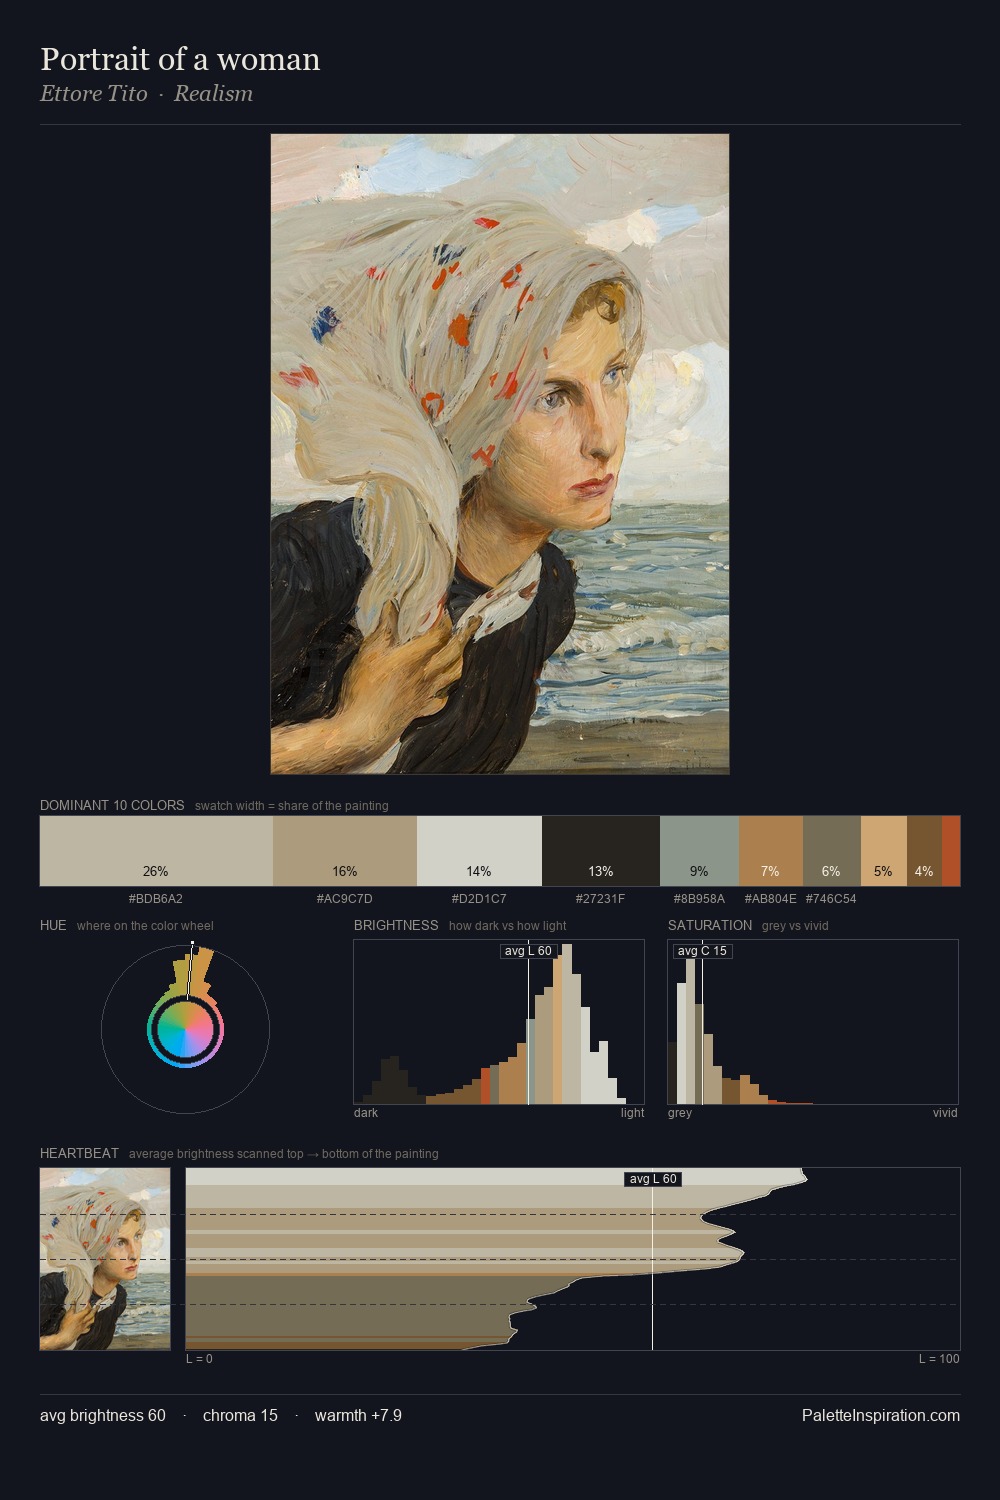Click the hue color wheel
The image size is (1000, 1500).
(x=185, y=1029)
